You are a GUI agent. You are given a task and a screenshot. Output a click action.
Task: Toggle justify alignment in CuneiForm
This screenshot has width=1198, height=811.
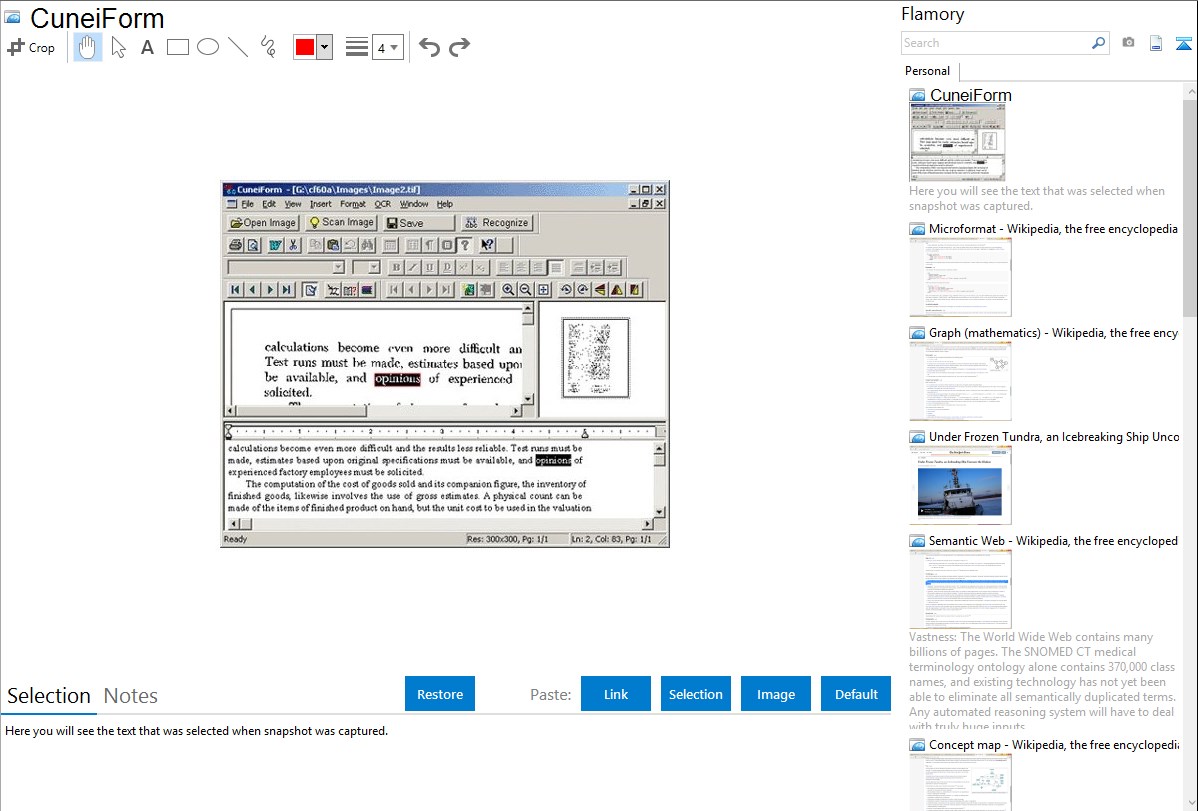[x=556, y=268]
